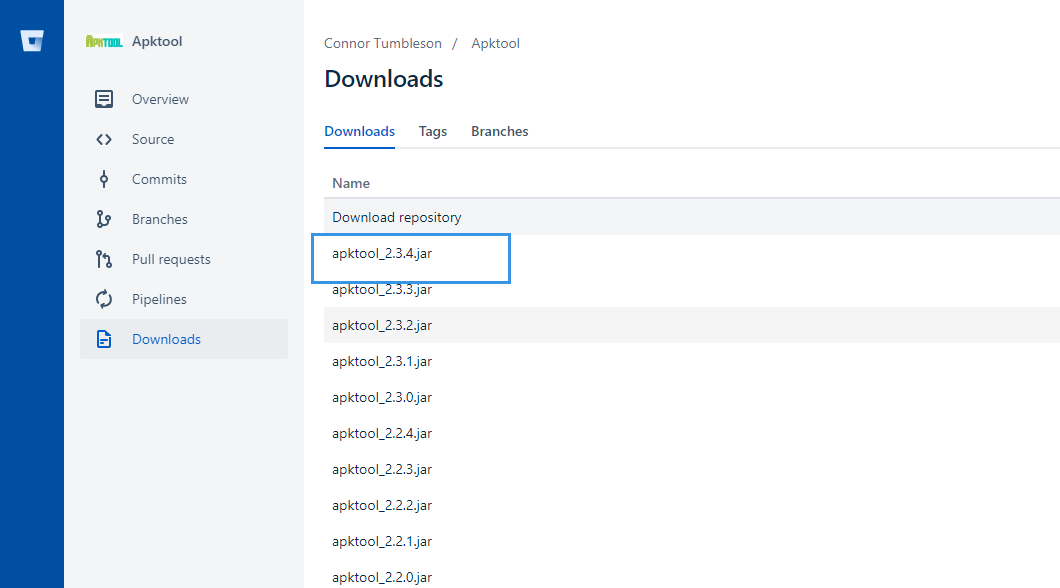
Task: Click the Apktool repository logo
Action: 104,41
